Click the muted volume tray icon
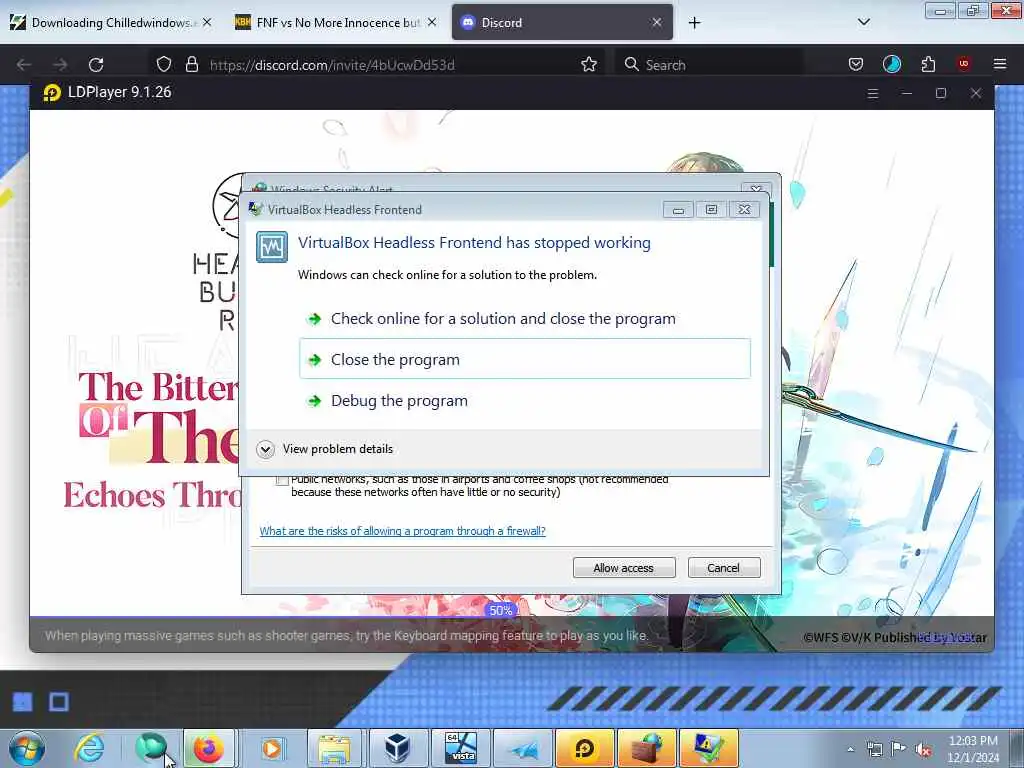 (x=923, y=750)
